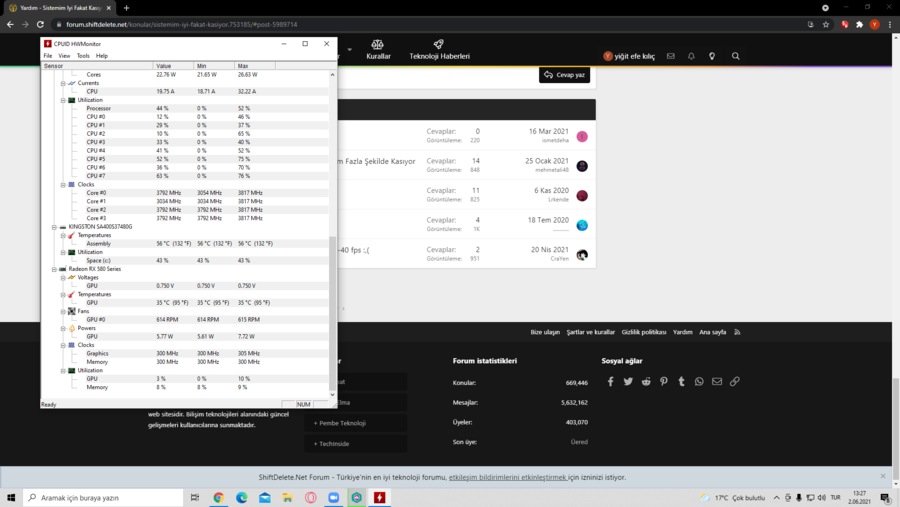Click the etkileşim bildirimlerini etkinleştirmek link

(507, 477)
